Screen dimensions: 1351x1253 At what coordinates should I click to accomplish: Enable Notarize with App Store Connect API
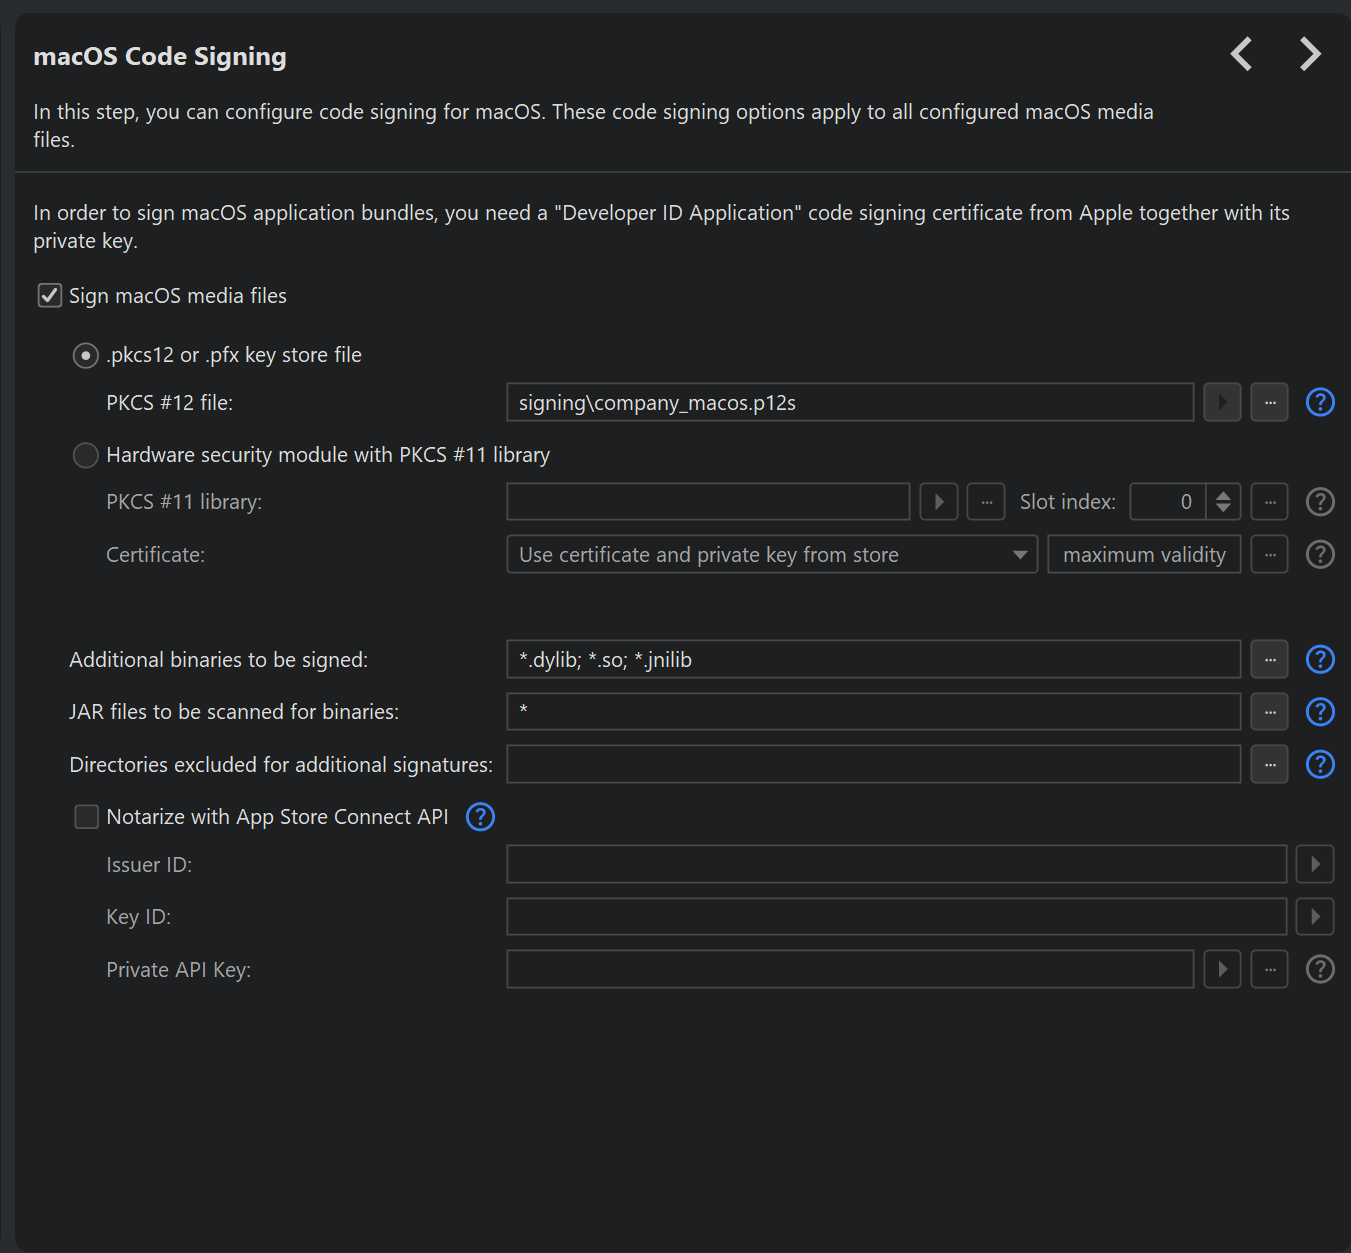pyautogui.click(x=87, y=817)
